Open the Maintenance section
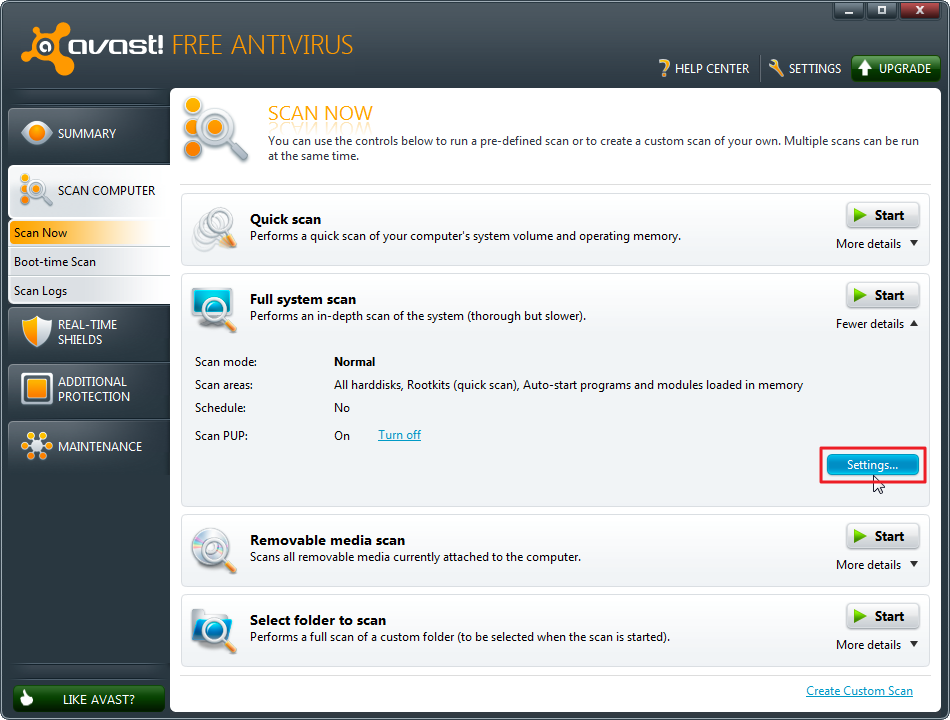 (x=89, y=446)
